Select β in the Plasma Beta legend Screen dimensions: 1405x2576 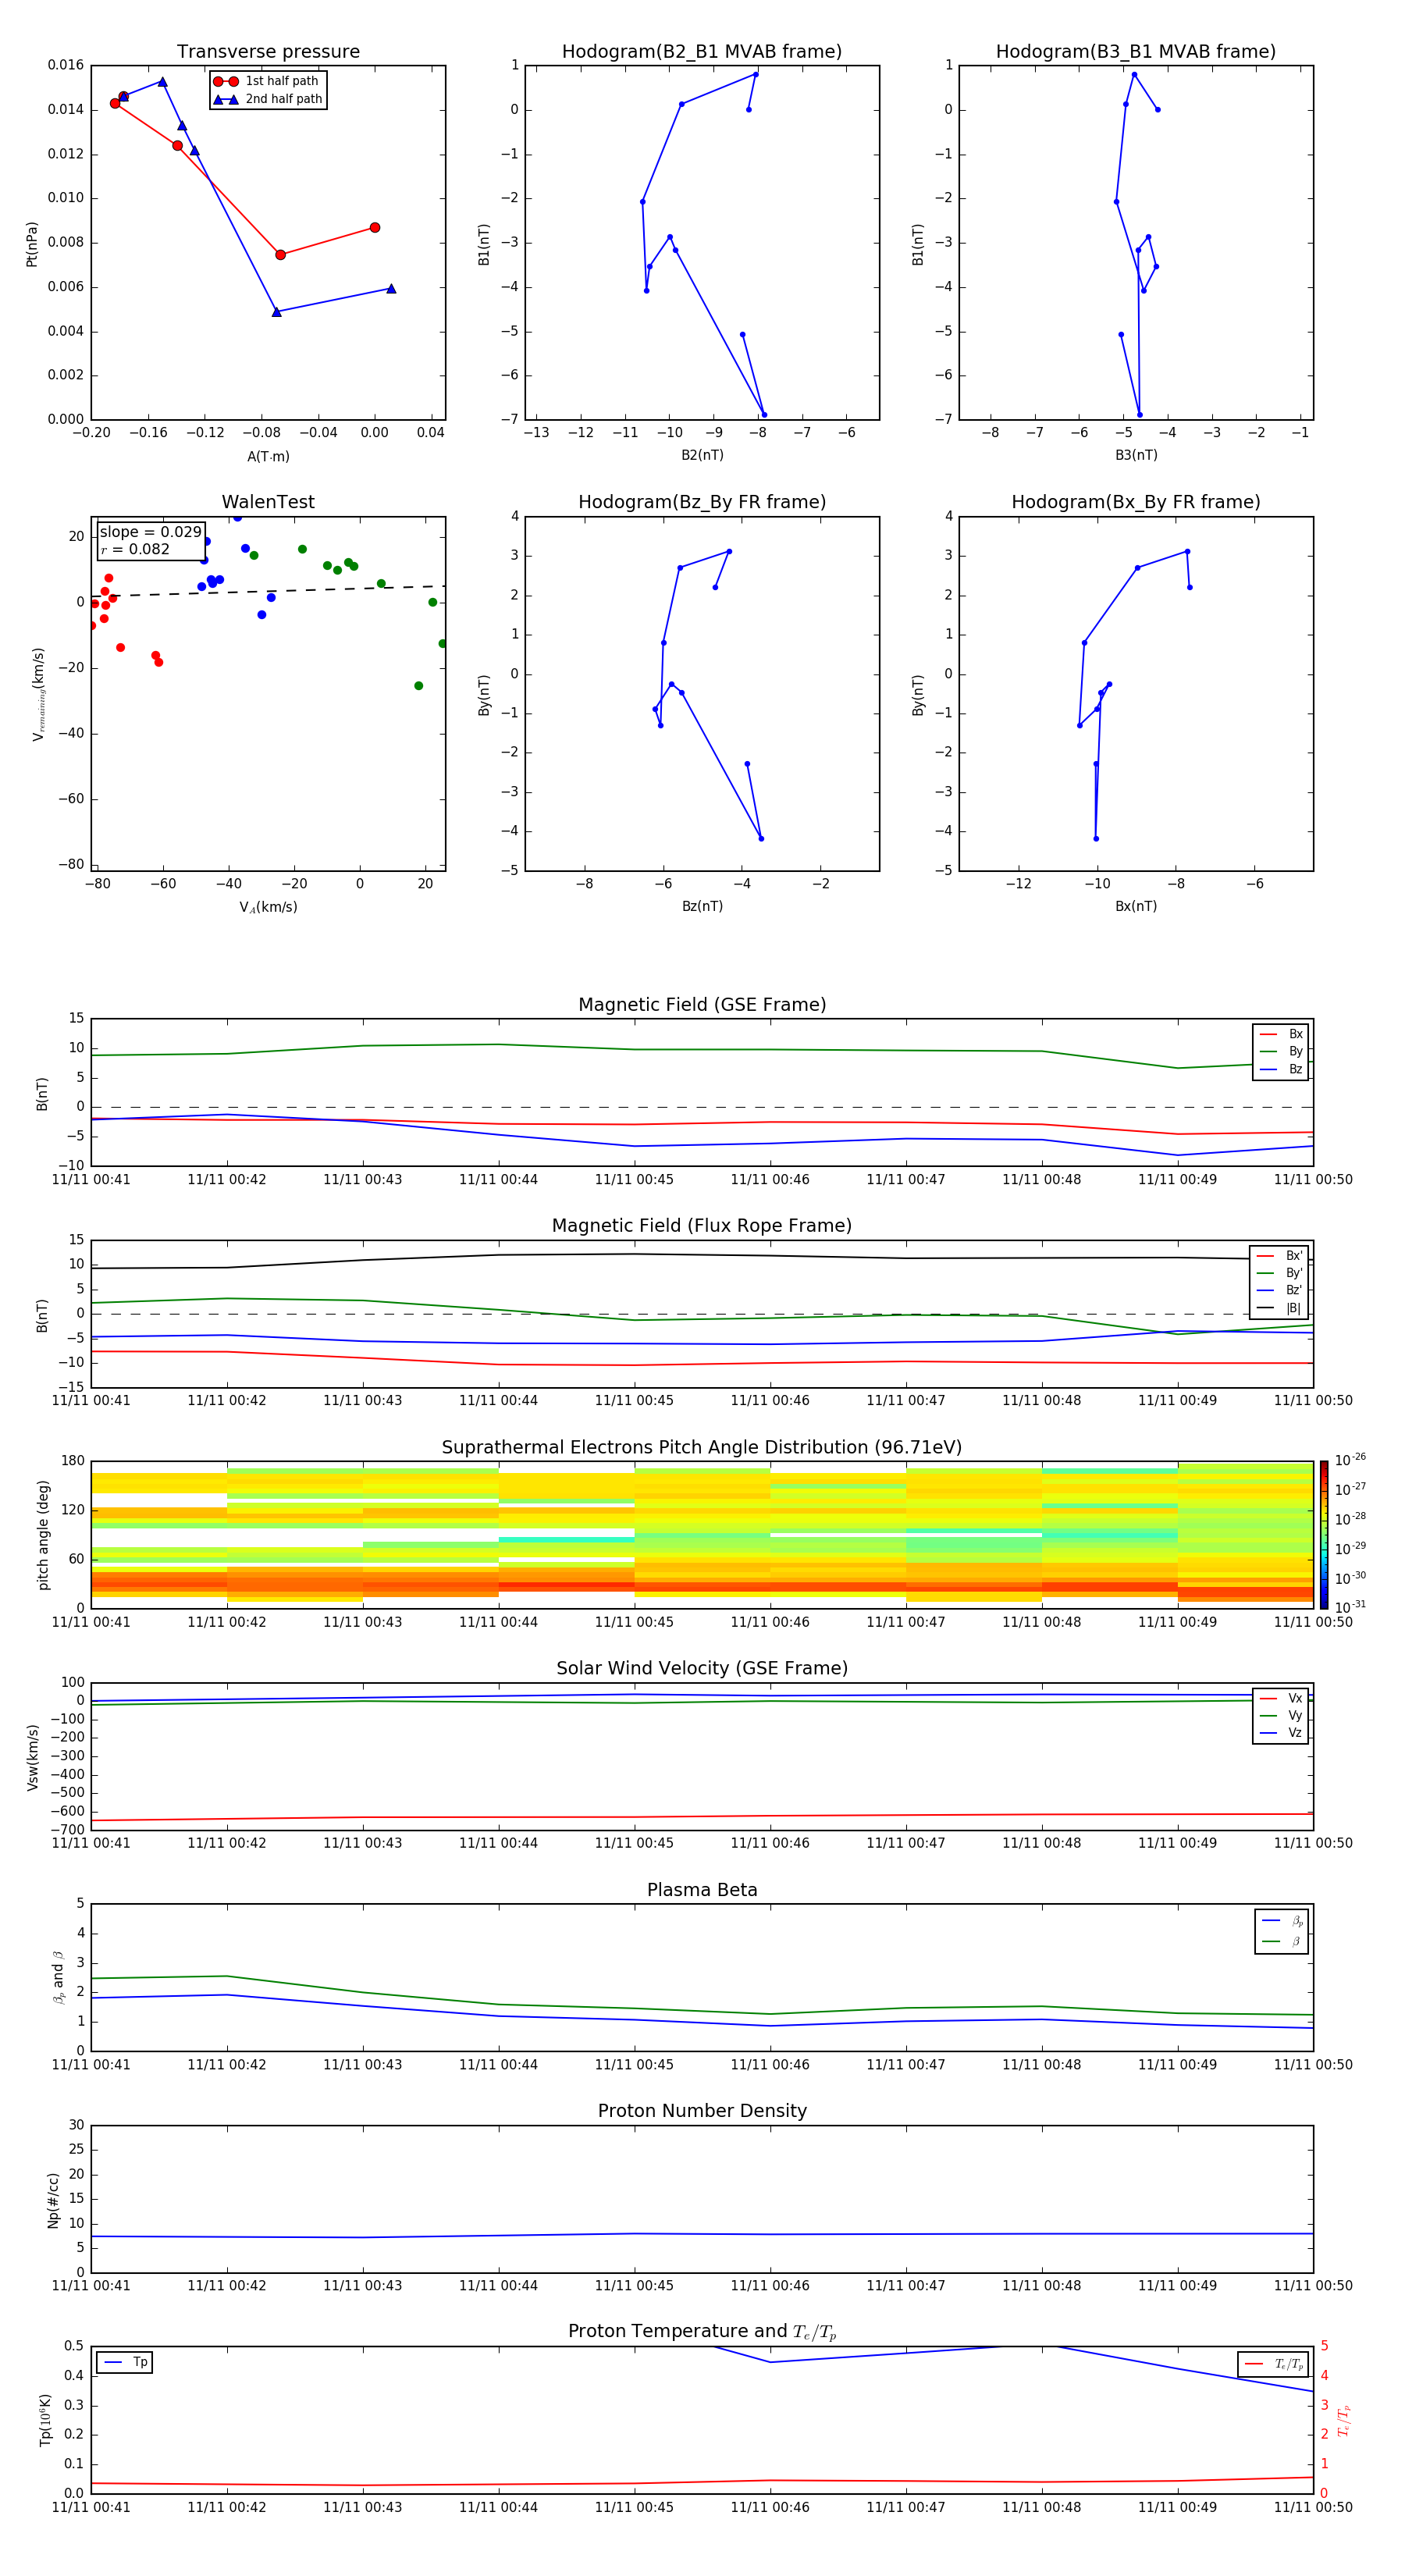[x=1282, y=1941]
